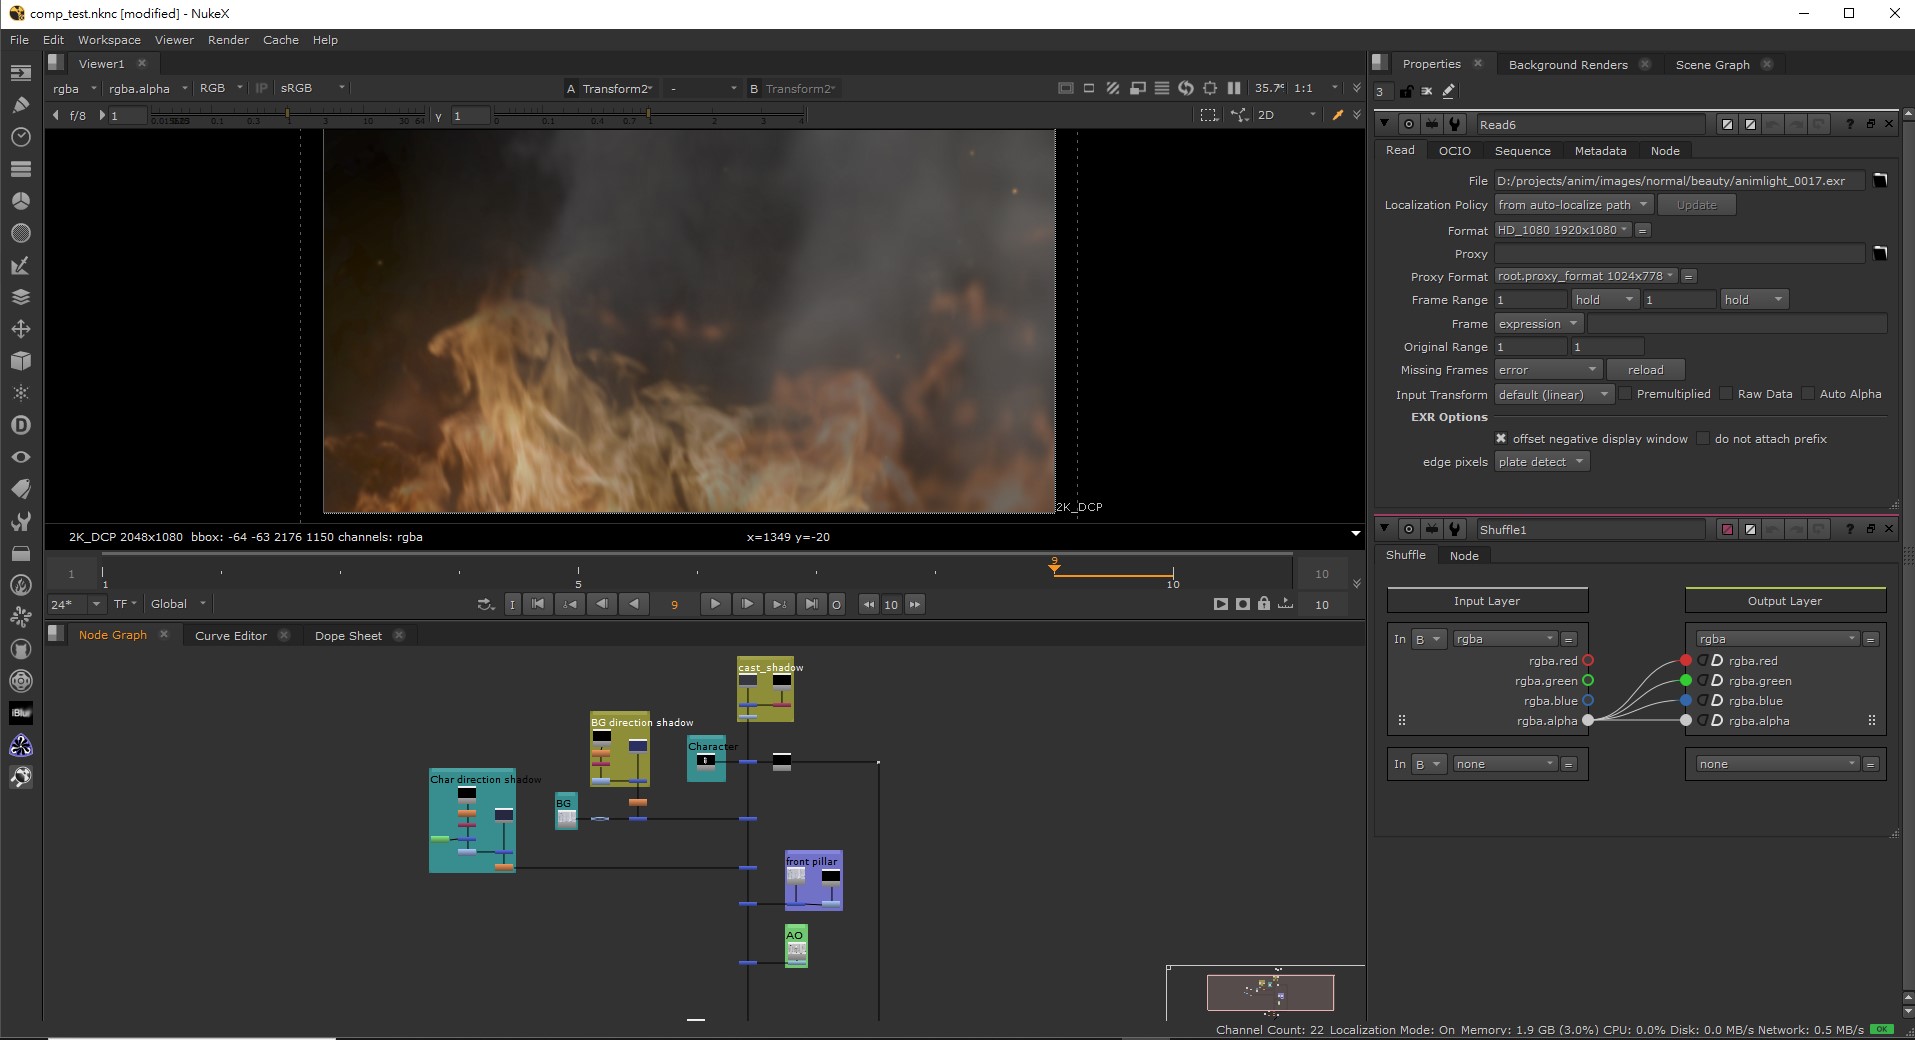
Task: Switch to the Curve Editor tab
Action: coord(231,636)
